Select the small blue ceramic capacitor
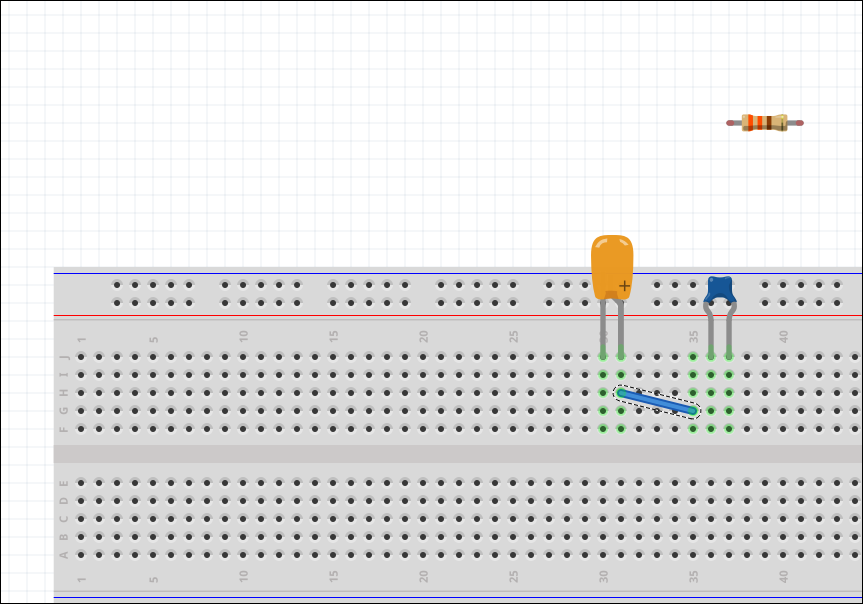The image size is (863, 604). point(720,290)
